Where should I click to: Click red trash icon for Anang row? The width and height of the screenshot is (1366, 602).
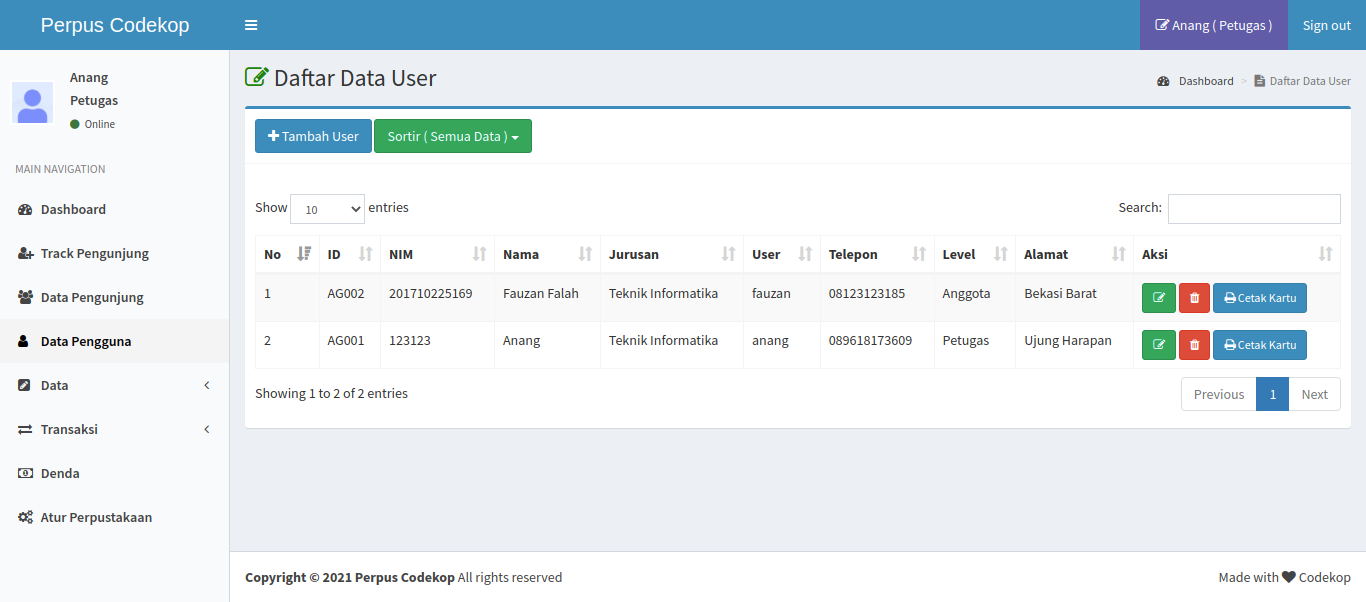point(1194,345)
